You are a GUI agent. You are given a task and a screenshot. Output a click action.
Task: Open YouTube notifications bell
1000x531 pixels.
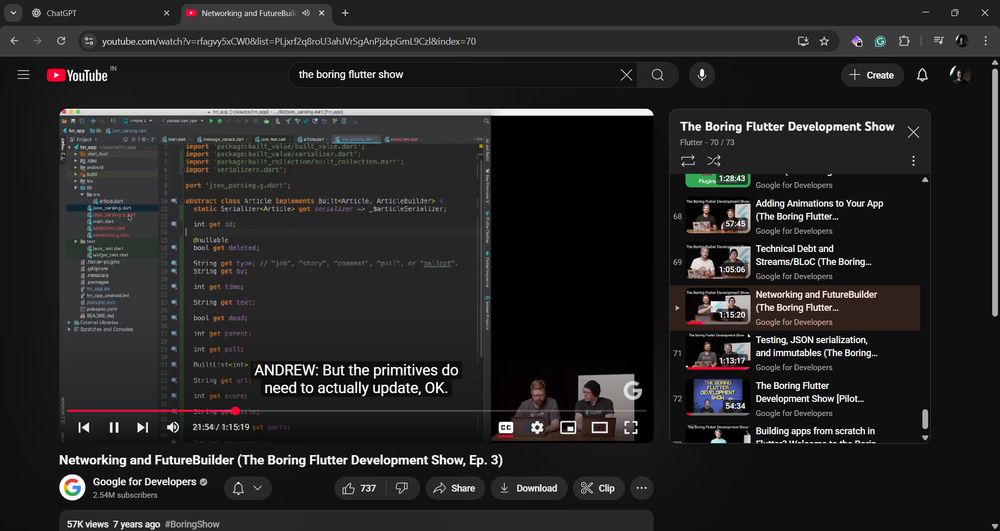[922, 75]
